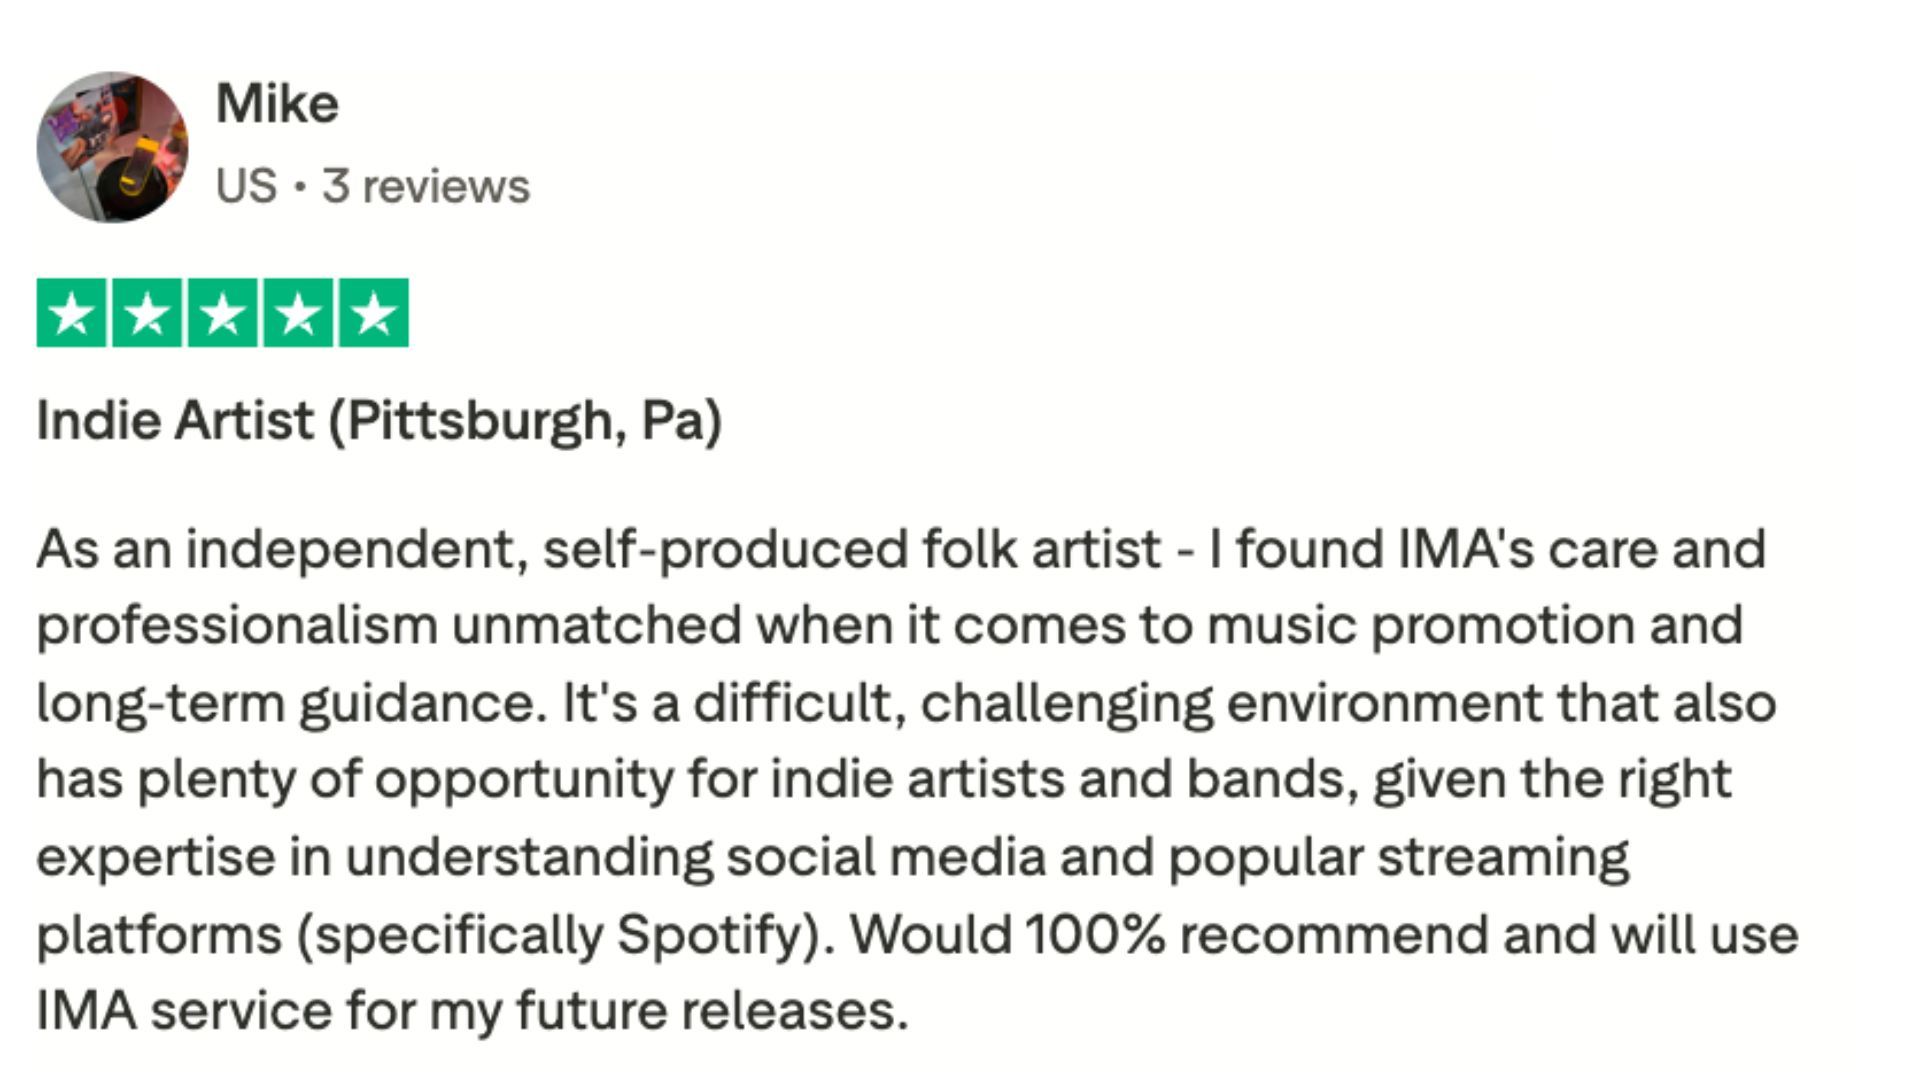This screenshot has width=1920, height=1080.
Task: Select the first green star
Action: (x=71, y=313)
